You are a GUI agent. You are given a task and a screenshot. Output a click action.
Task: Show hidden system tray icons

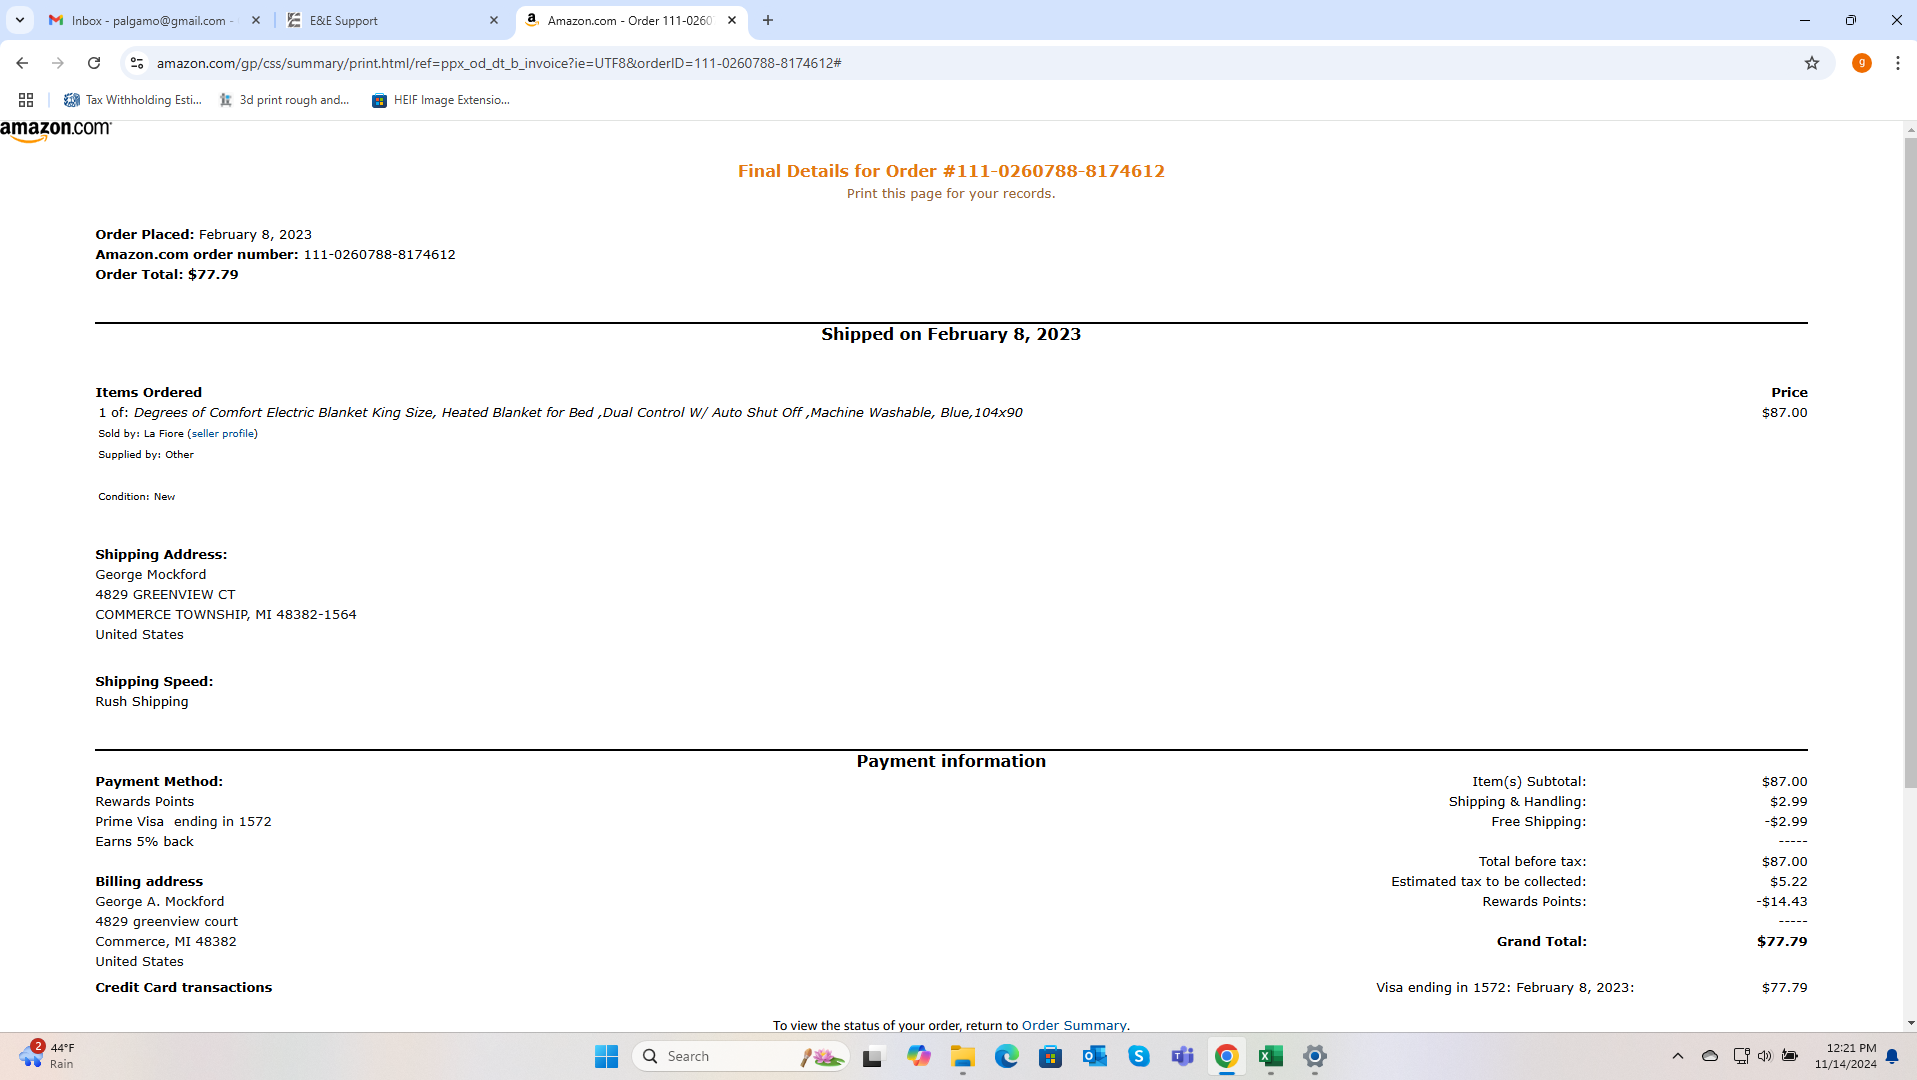1678,1056
